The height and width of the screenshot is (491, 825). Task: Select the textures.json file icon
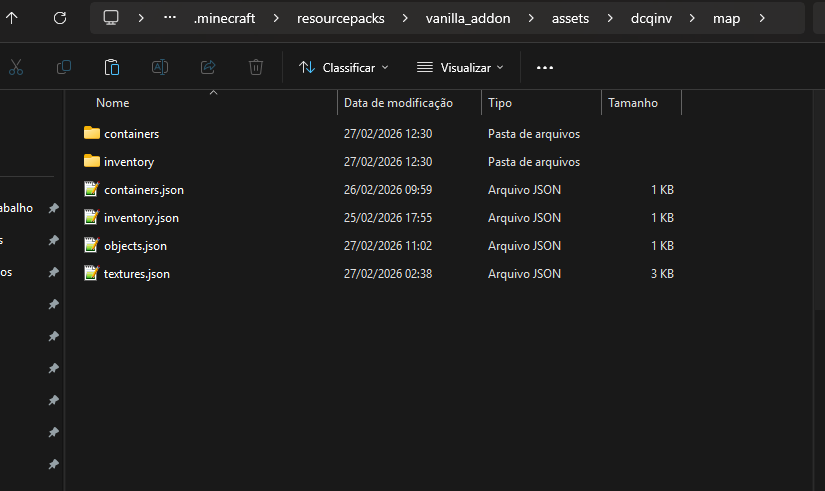[x=92, y=273]
